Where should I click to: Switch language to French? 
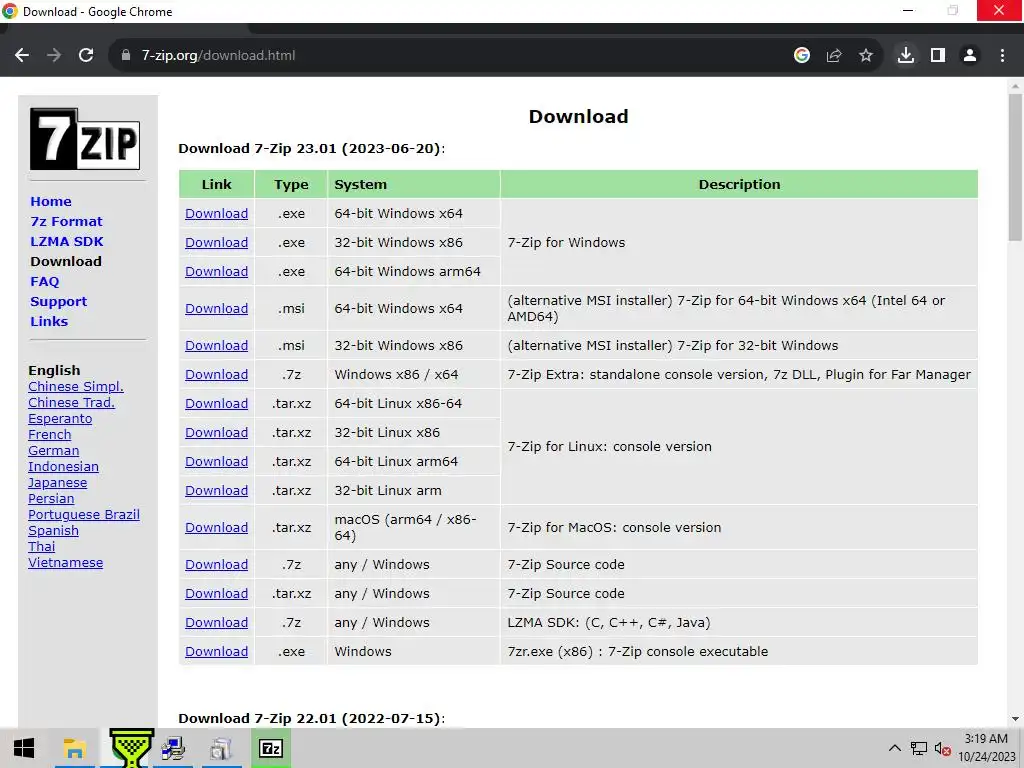(50, 434)
